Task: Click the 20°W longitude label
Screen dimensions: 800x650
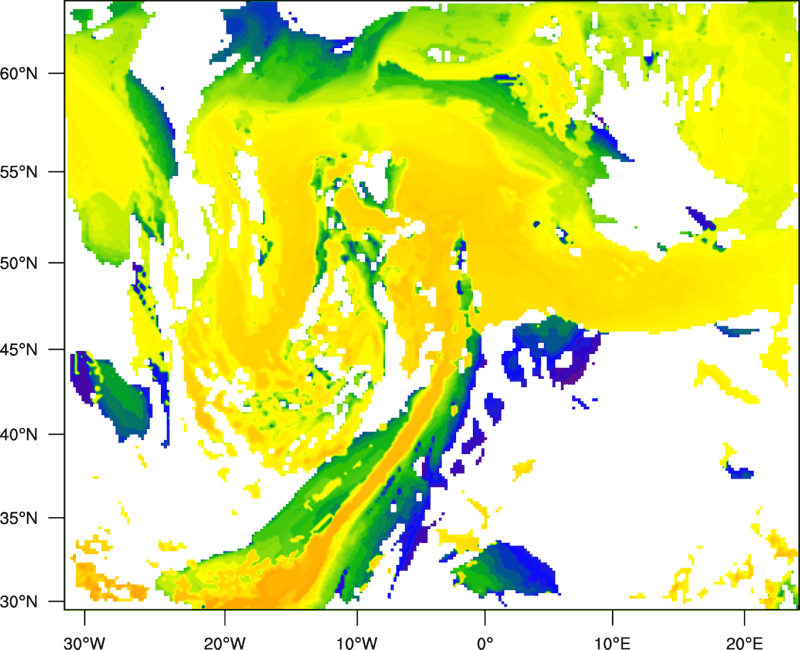Action: 224,643
